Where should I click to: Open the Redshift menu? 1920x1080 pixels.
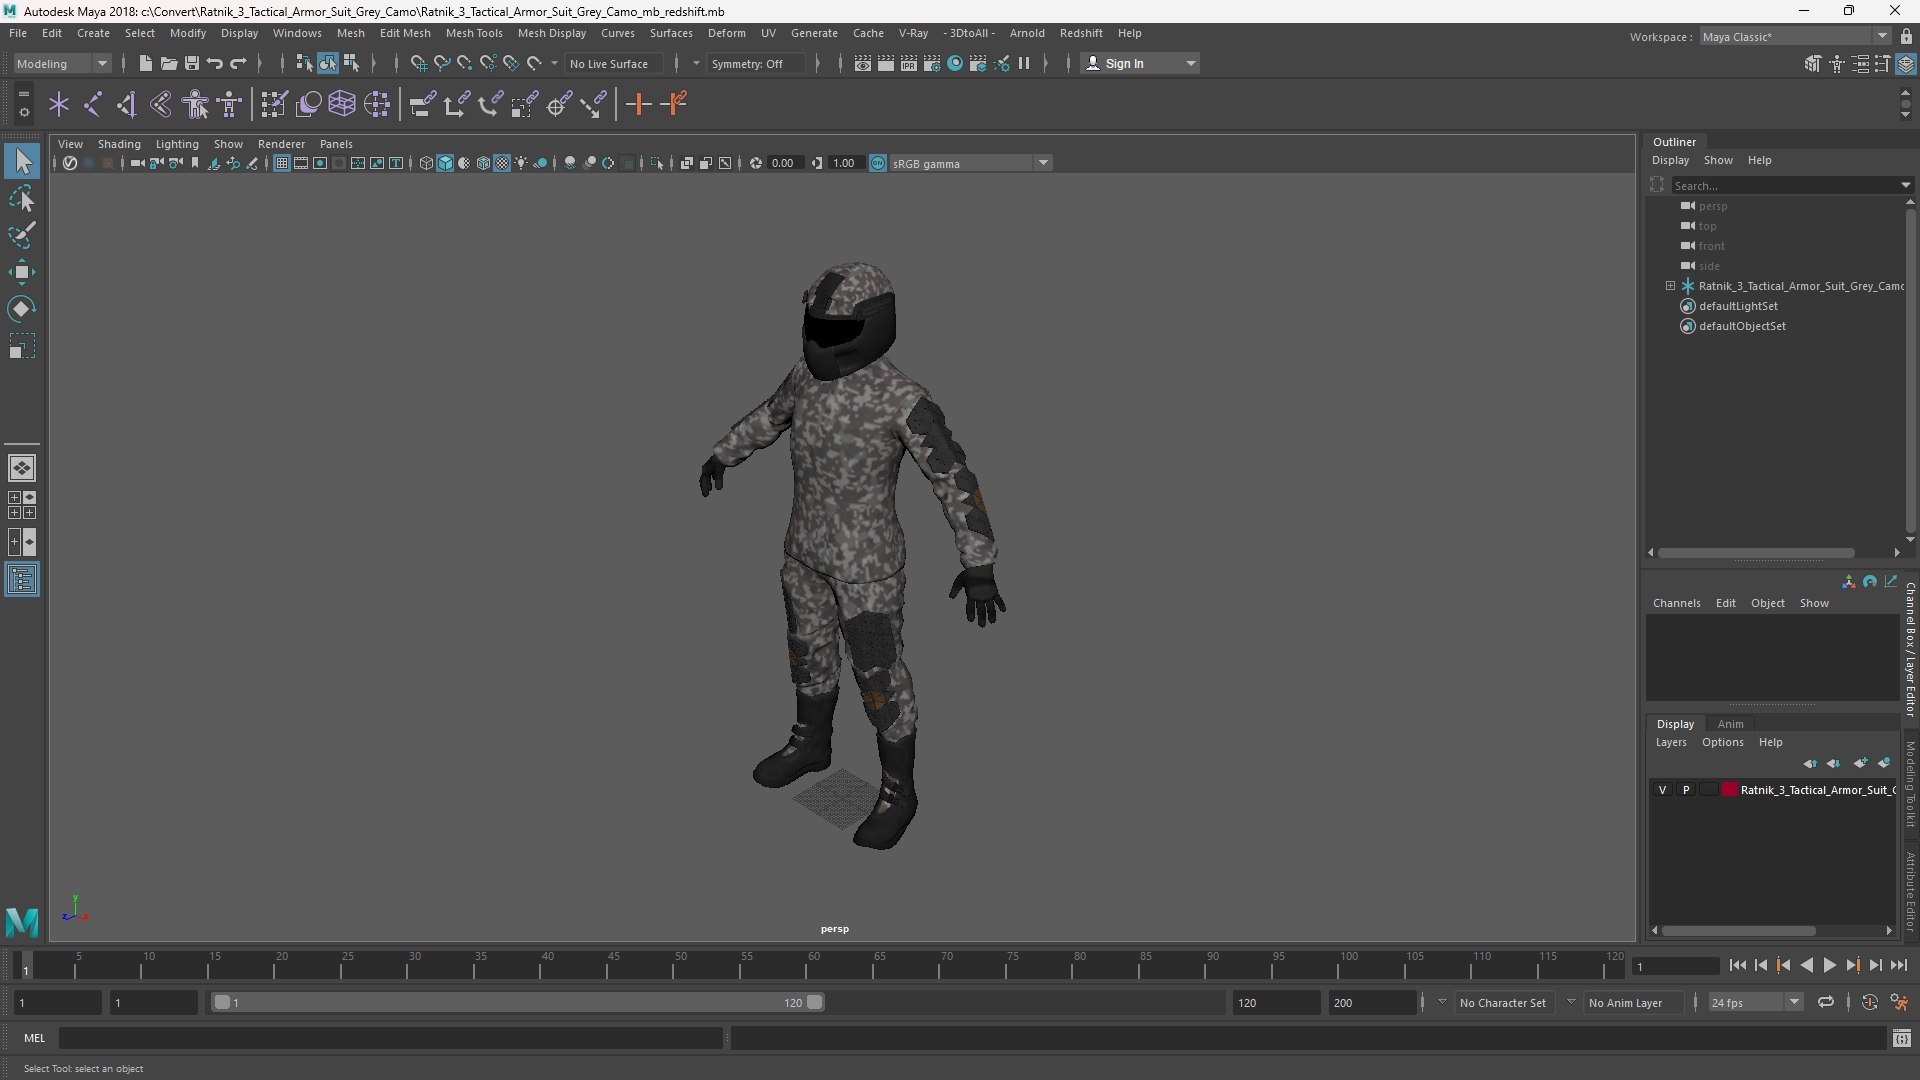click(x=1081, y=33)
